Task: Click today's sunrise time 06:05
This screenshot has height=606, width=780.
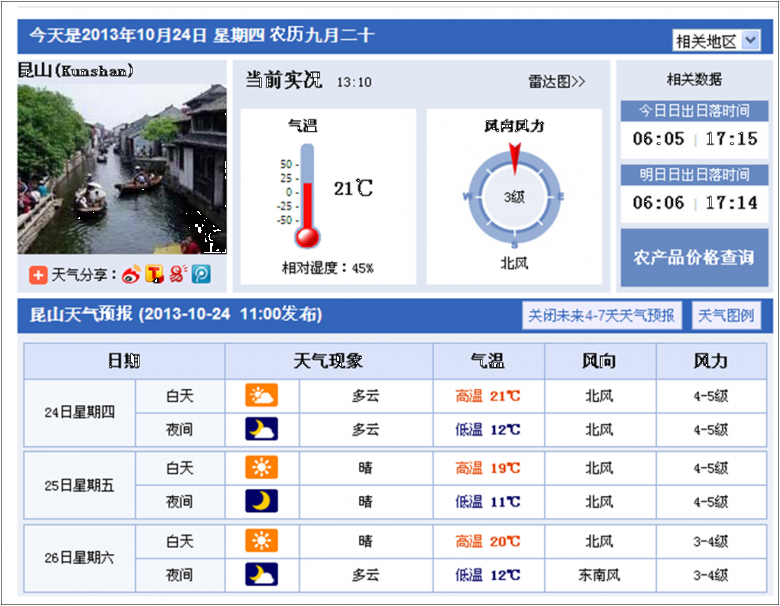Action: point(659,138)
